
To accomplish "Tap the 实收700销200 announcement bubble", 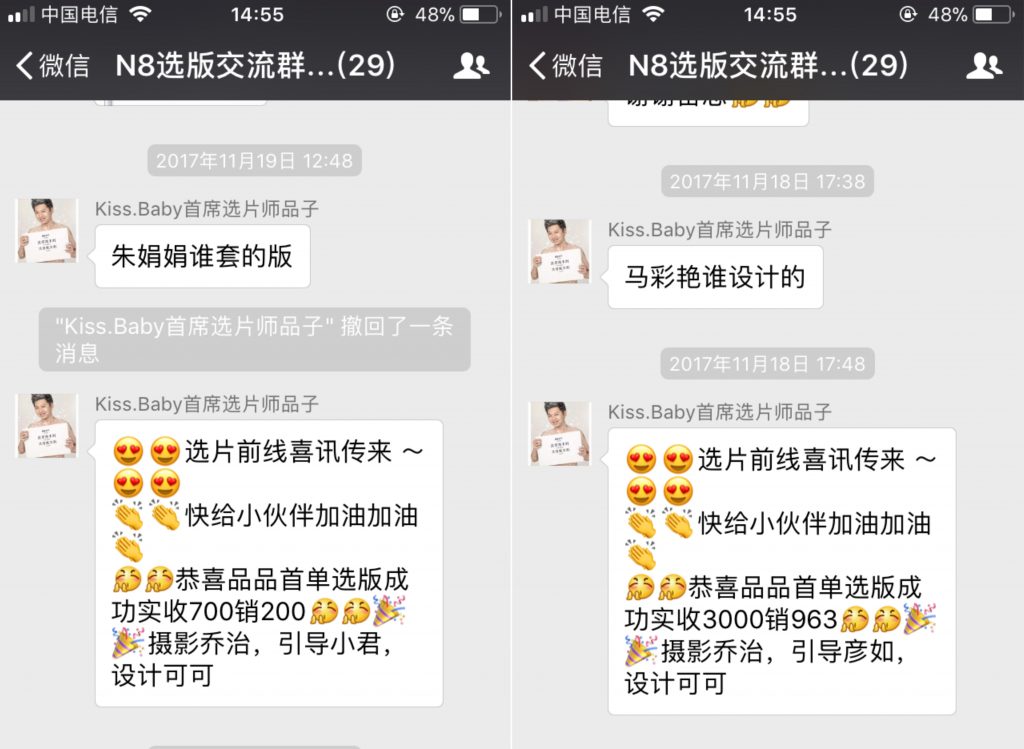I will pos(269,564).
